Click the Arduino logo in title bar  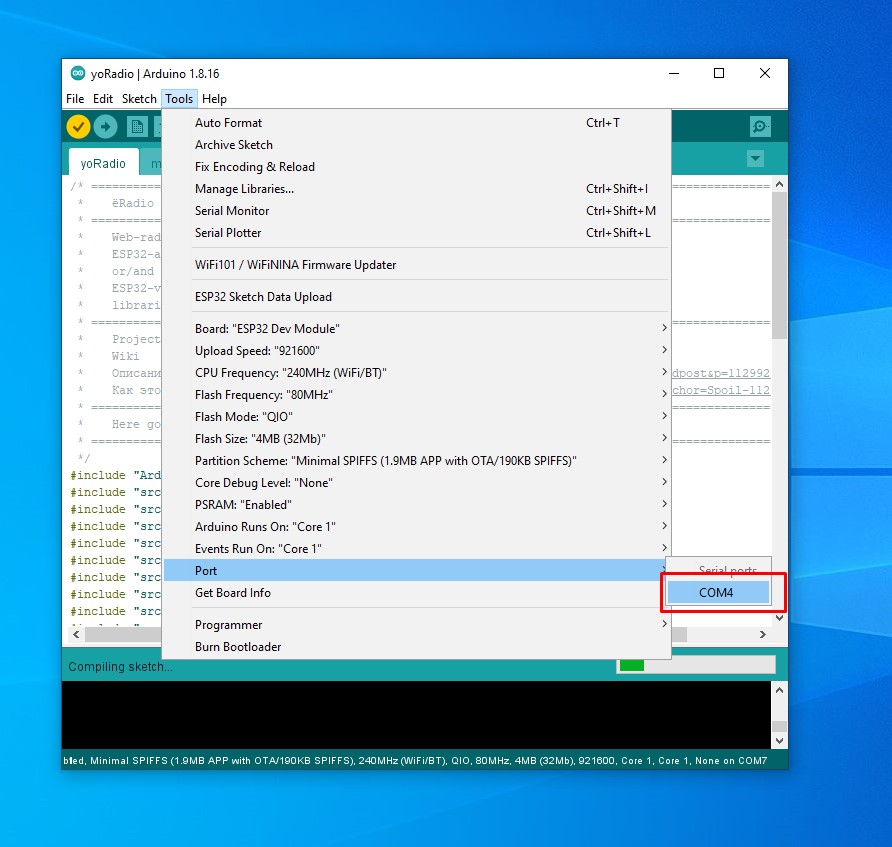(78, 73)
